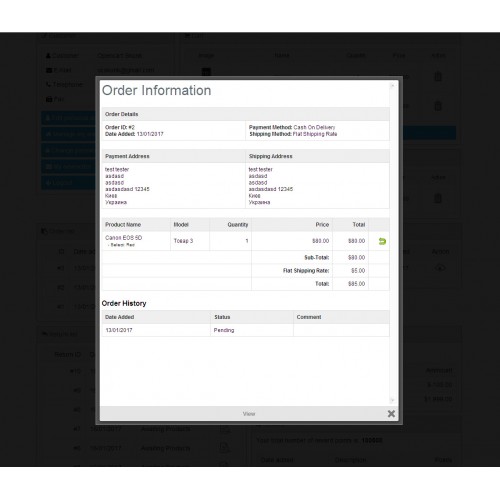500x500 pixels.
Task: Click the return view icon for row #6
Action: point(225,448)
